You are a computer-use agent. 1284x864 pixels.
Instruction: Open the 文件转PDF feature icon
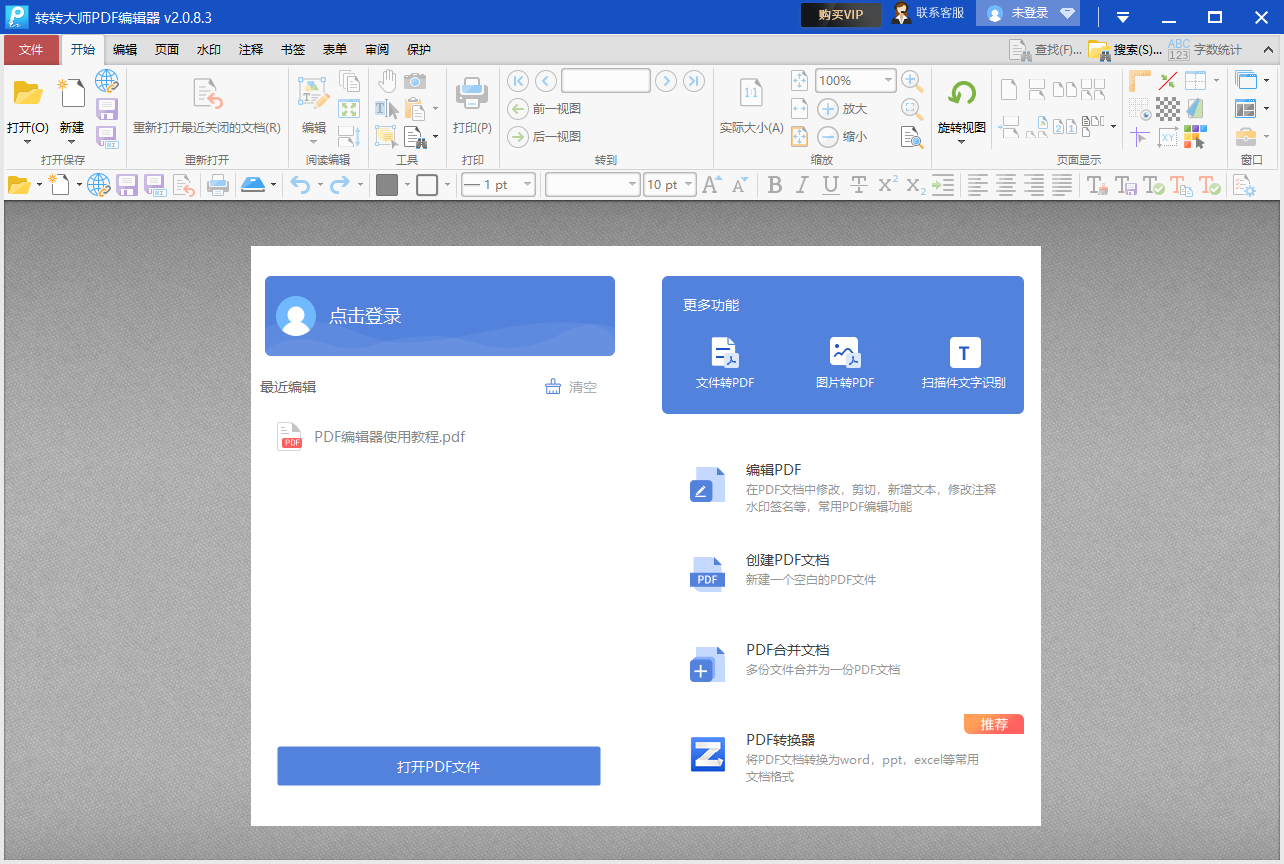[x=724, y=352]
